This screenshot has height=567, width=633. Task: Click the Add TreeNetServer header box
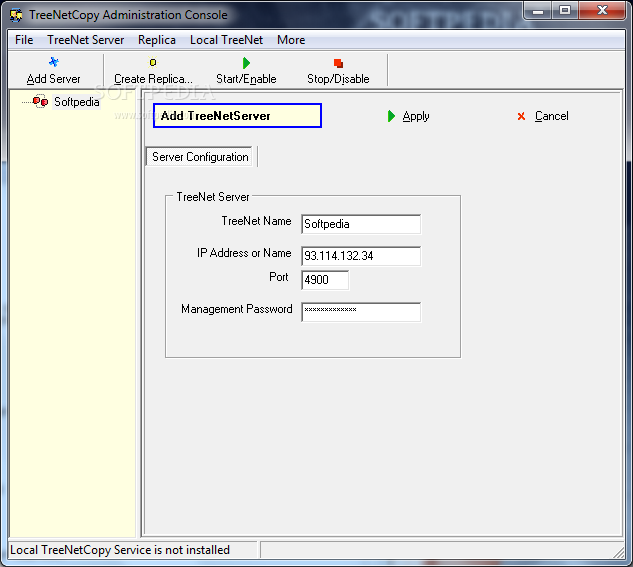point(237,116)
